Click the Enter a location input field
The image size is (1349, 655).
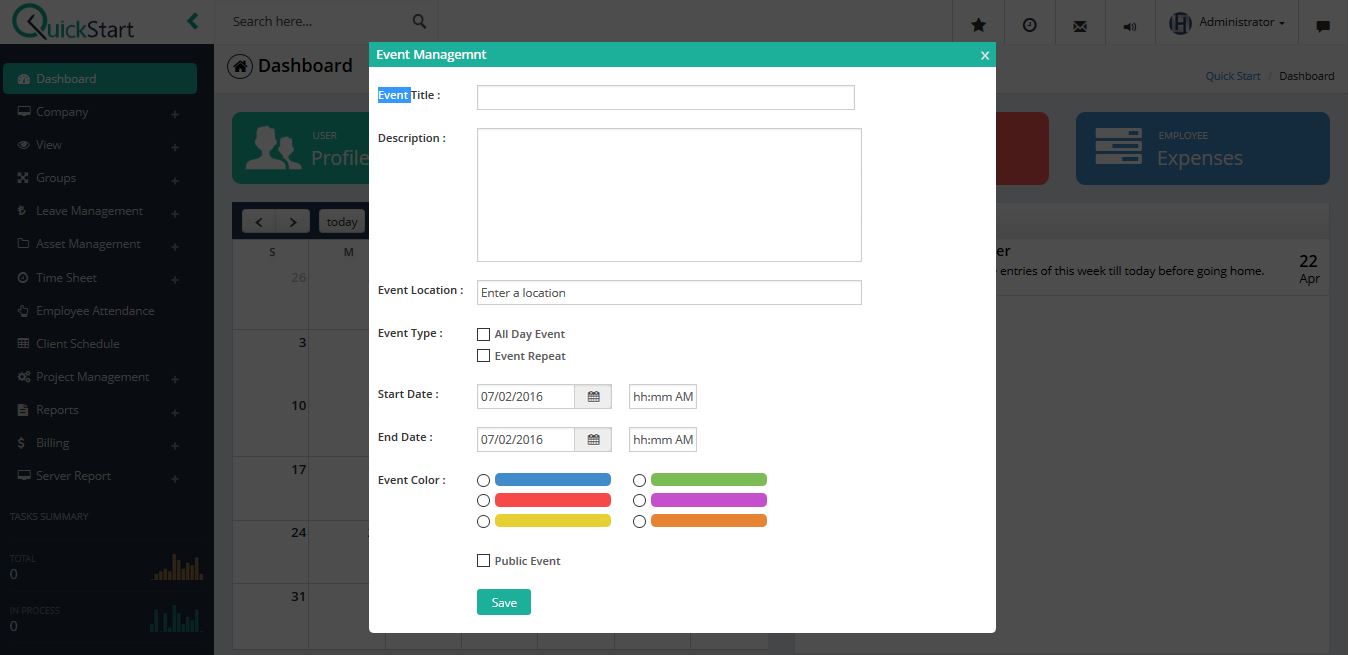(x=668, y=292)
